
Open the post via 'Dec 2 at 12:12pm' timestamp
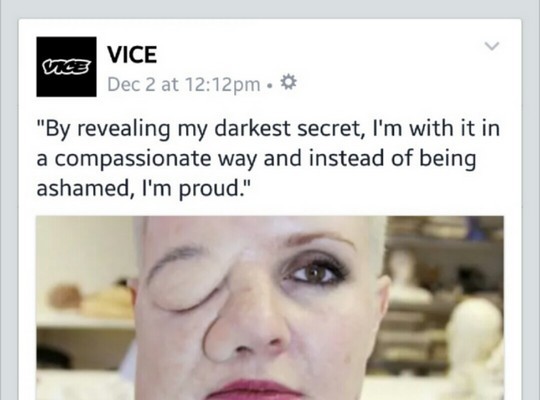click(184, 84)
